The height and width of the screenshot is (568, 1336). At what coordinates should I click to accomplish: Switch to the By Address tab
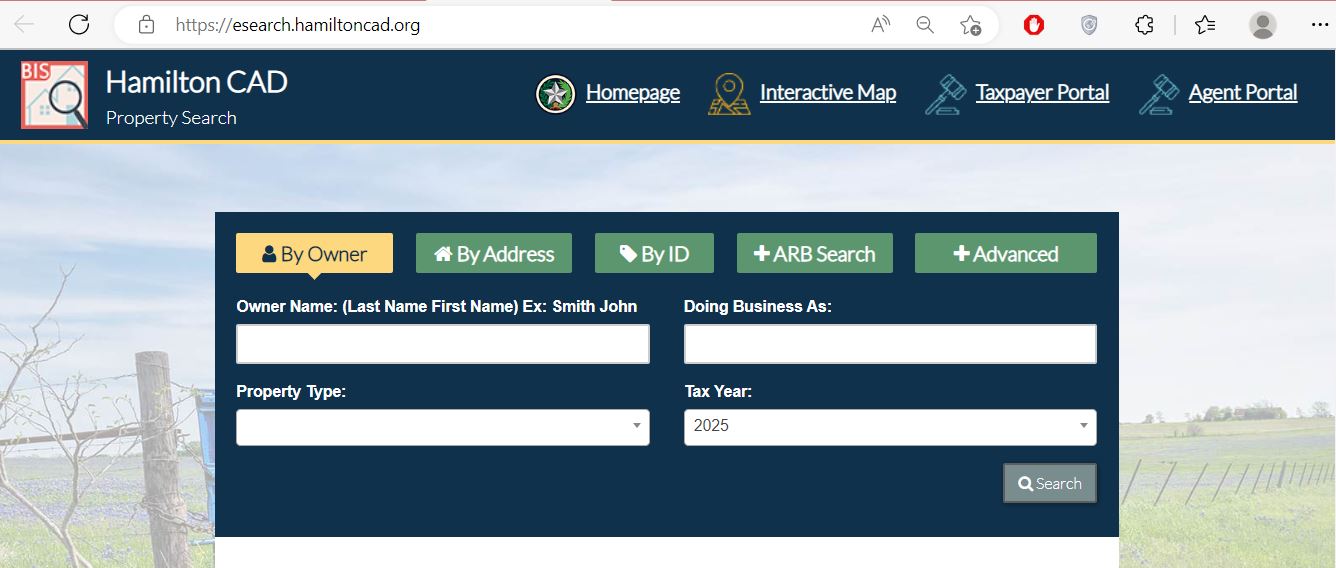point(493,254)
